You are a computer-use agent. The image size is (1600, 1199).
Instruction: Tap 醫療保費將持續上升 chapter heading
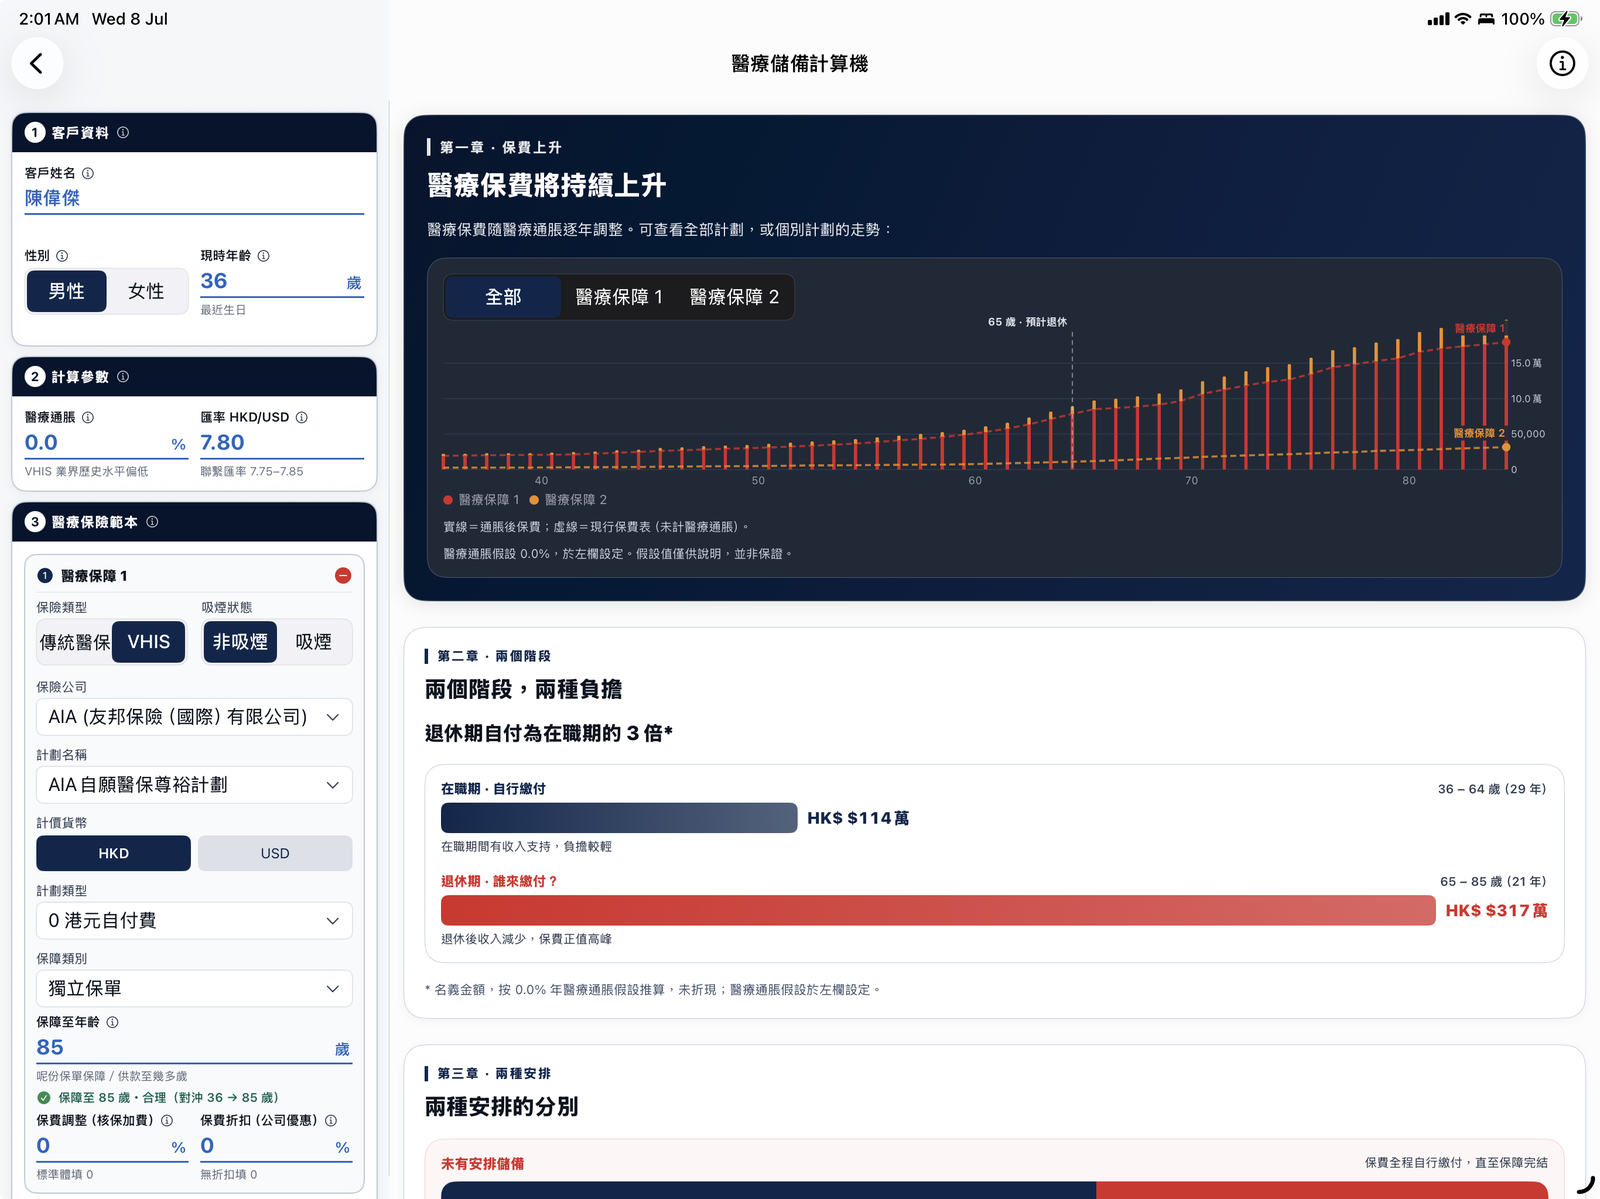[546, 186]
